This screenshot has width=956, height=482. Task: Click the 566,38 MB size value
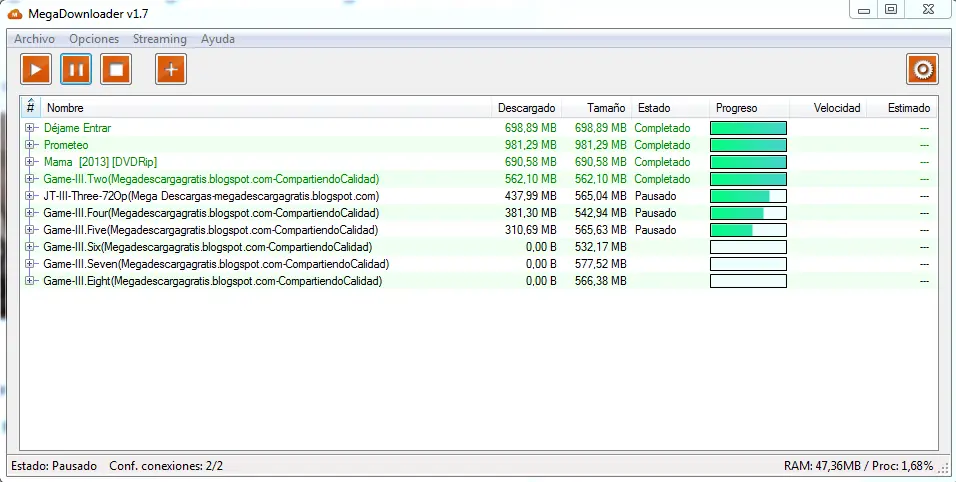point(601,281)
